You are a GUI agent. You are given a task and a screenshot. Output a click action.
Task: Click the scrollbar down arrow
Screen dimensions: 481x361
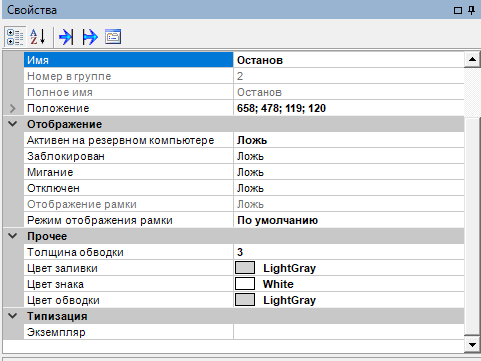[472, 345]
